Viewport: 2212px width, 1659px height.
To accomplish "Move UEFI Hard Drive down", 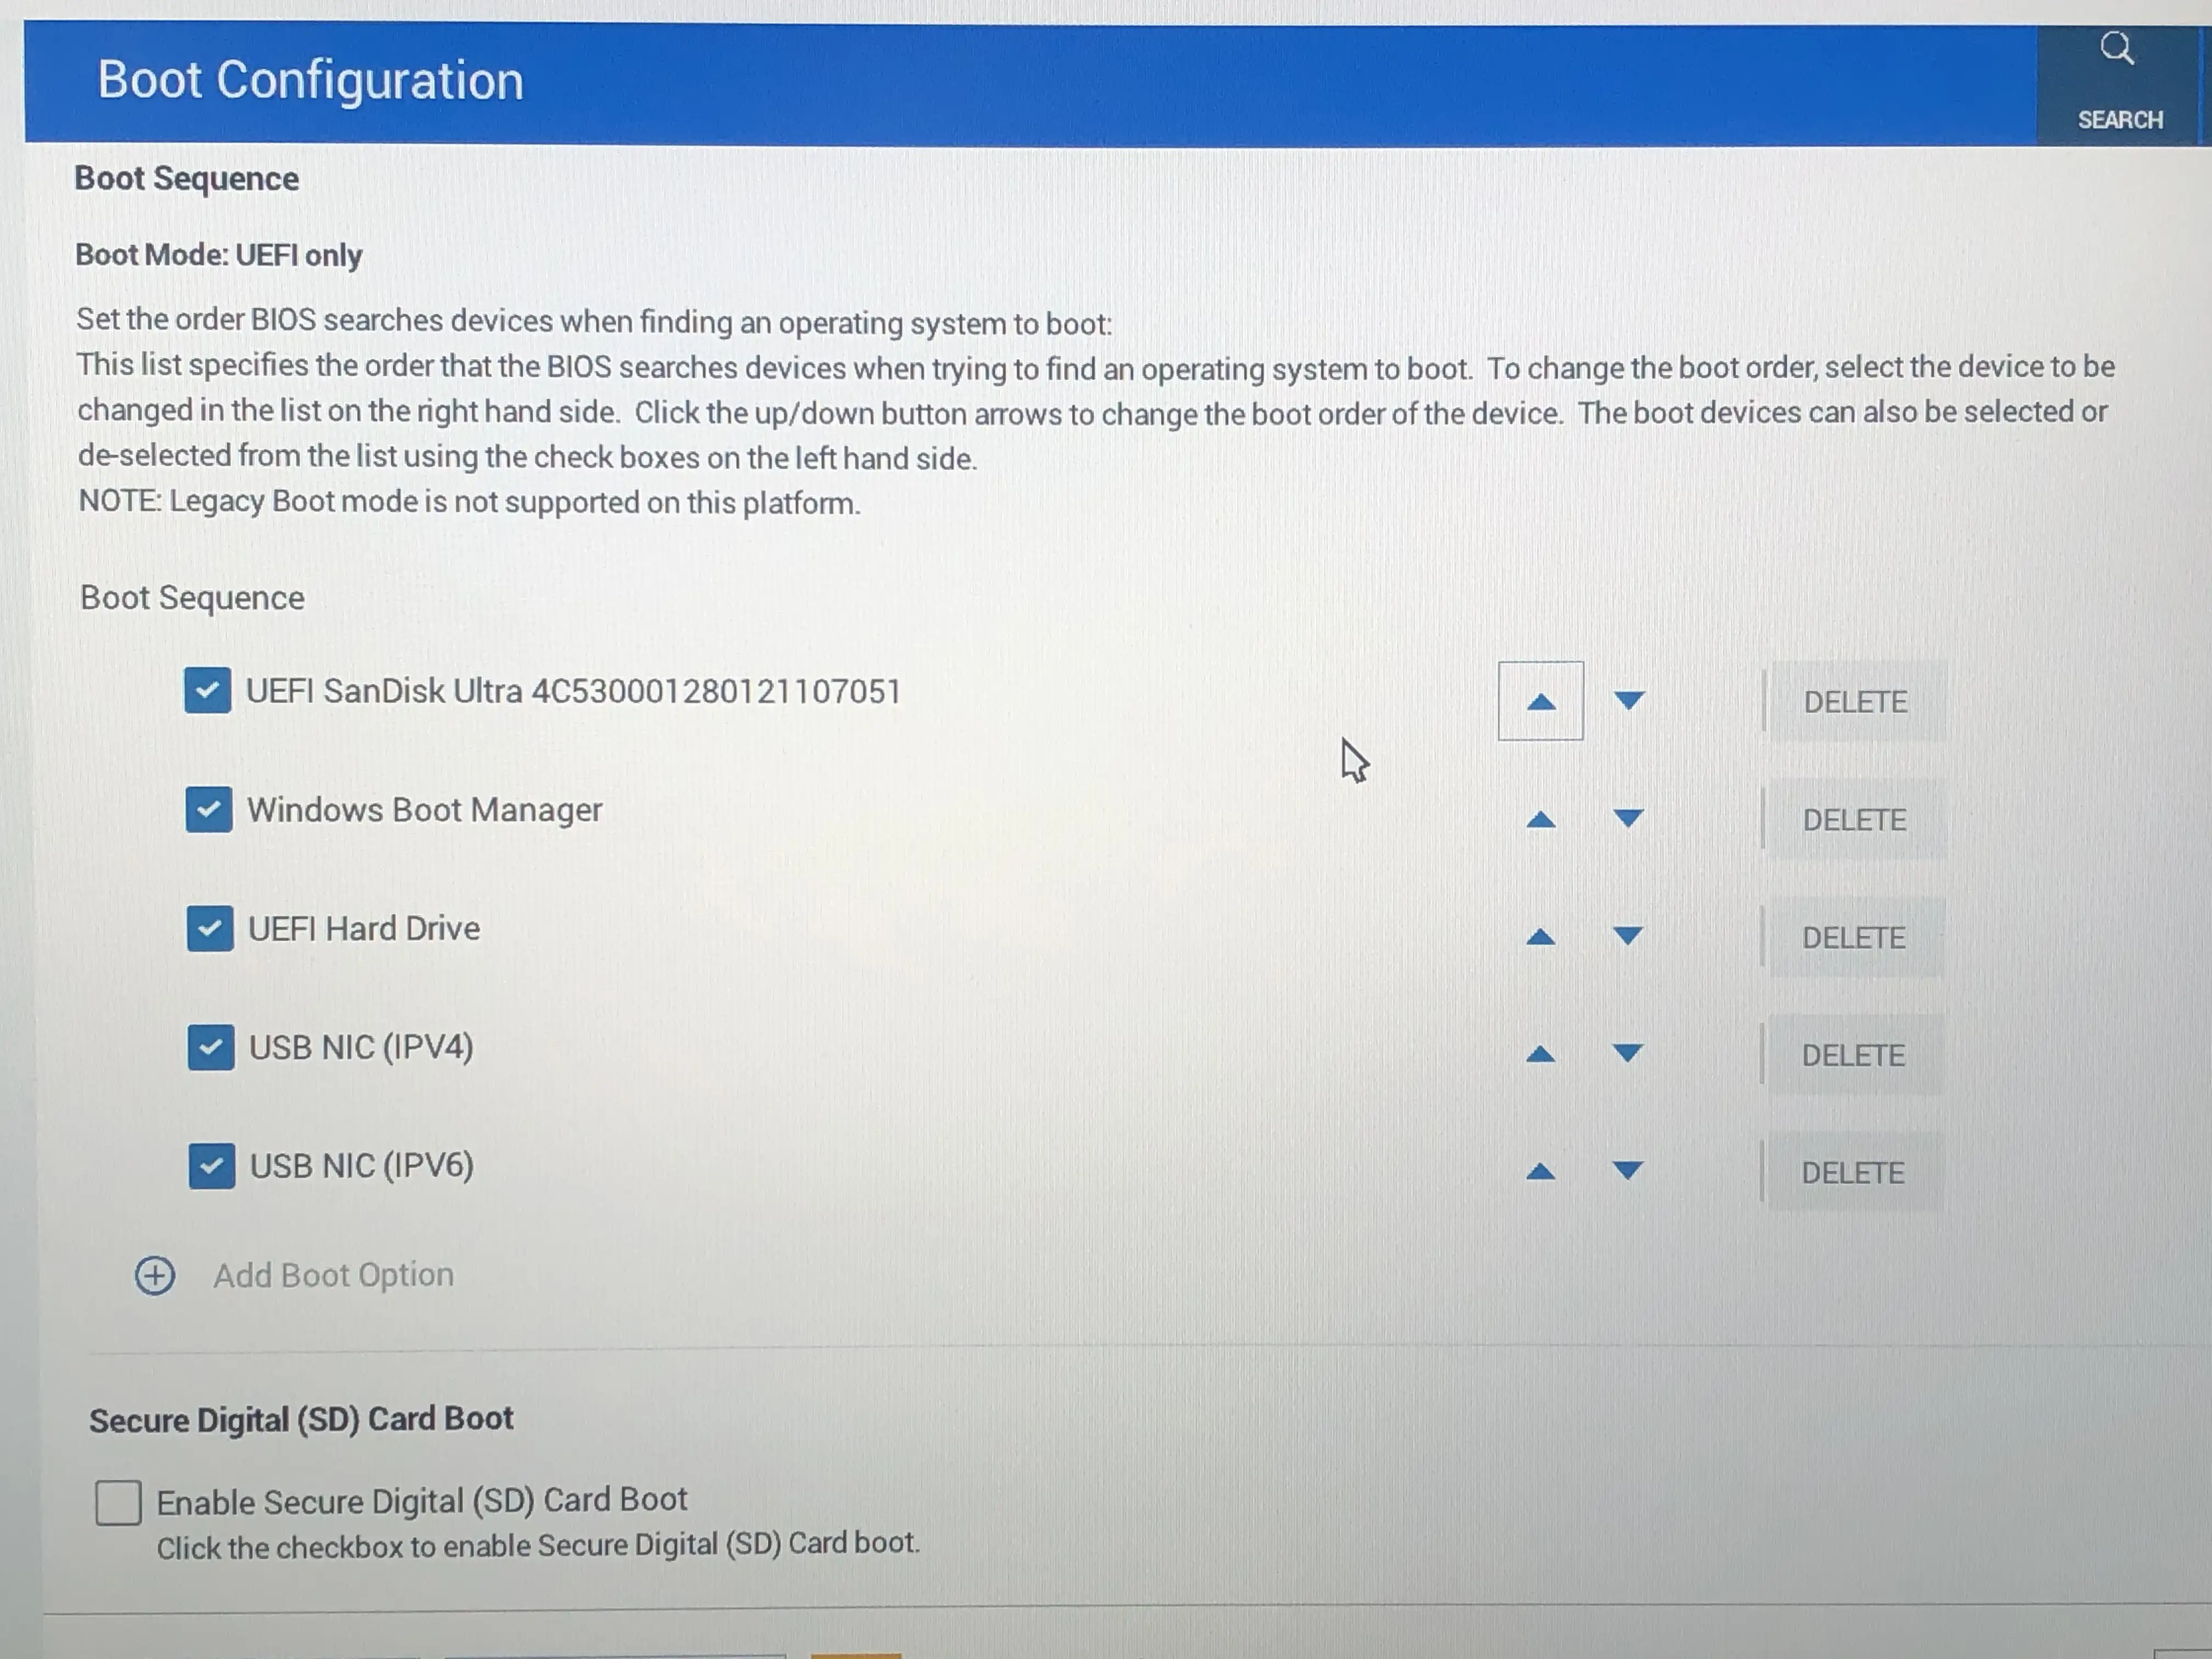I will pos(1628,936).
